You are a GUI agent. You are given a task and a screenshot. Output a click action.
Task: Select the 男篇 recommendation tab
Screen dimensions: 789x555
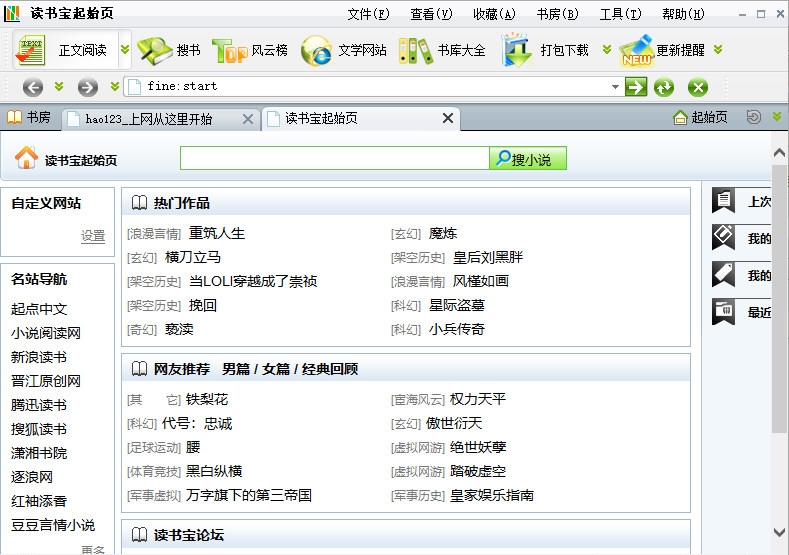pyautogui.click(x=236, y=369)
